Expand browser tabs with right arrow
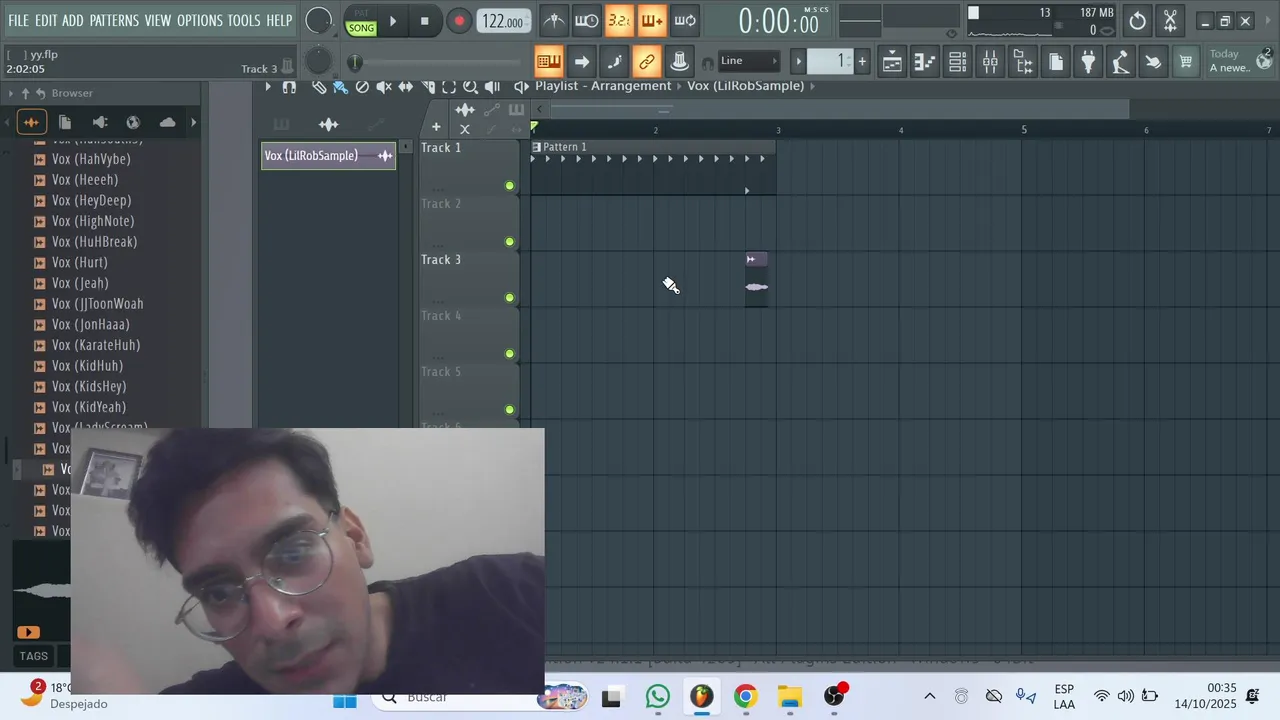Image resolution: width=1280 pixels, height=720 pixels. 193,122
